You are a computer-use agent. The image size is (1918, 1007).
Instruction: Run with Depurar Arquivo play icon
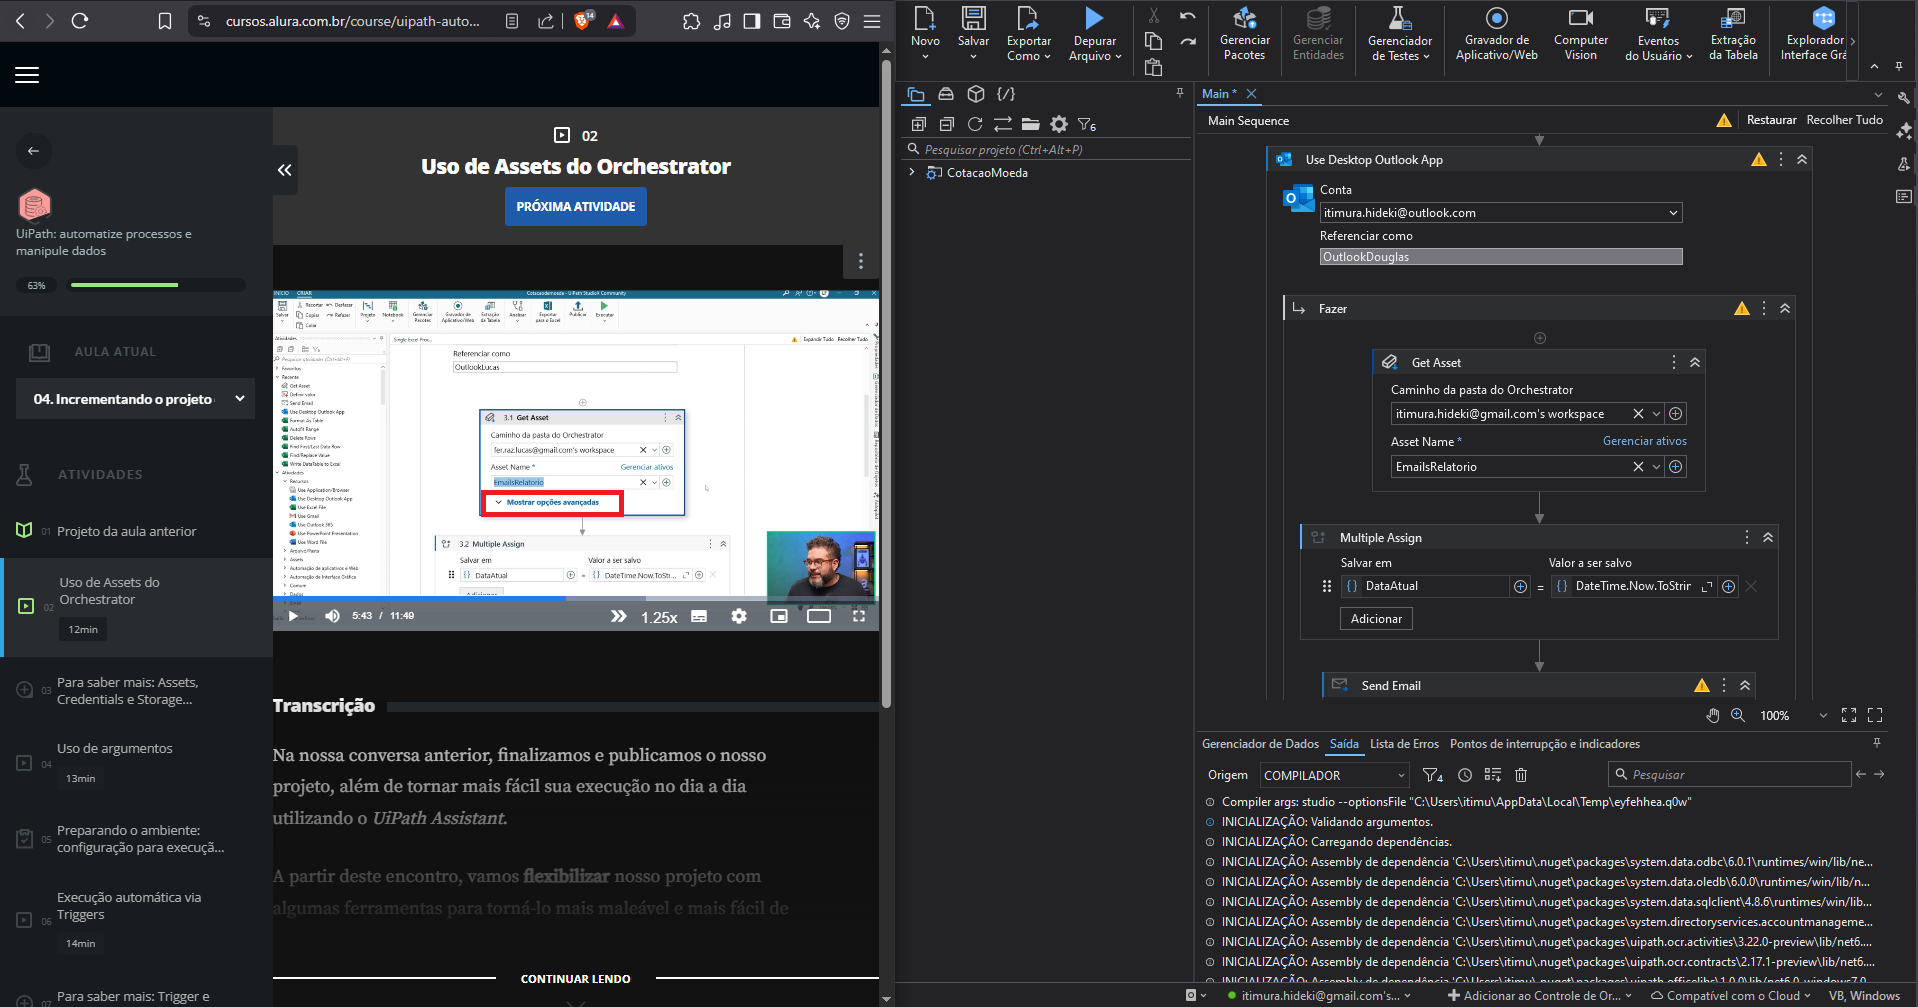(x=1094, y=18)
